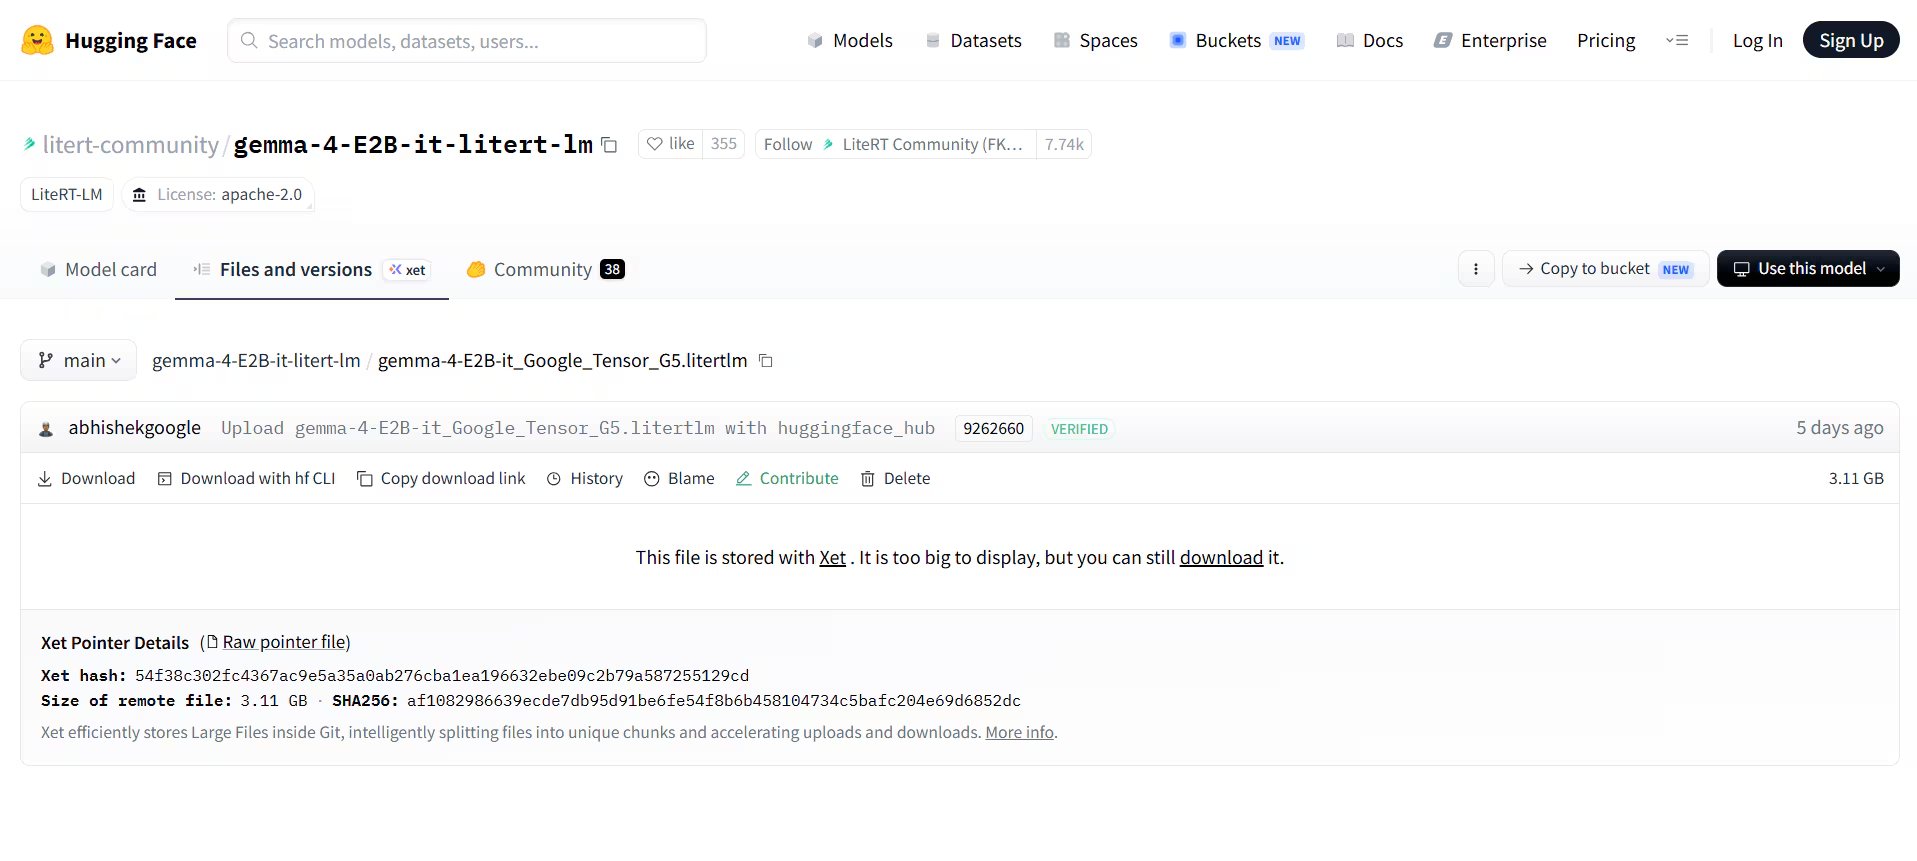Open the three-dot more options menu

click(x=1476, y=269)
